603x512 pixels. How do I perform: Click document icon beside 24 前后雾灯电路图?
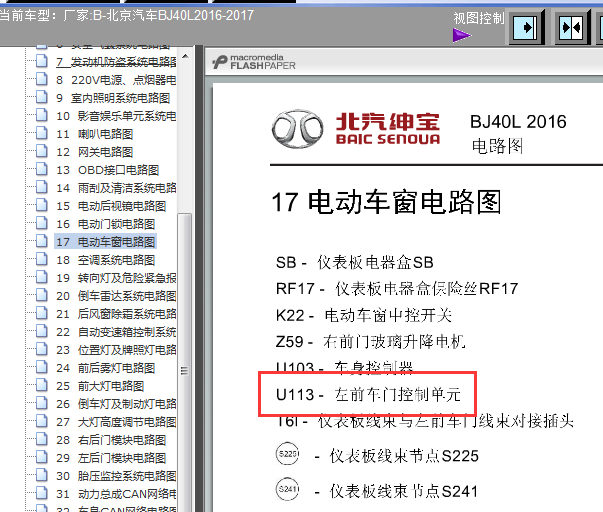click(42, 367)
